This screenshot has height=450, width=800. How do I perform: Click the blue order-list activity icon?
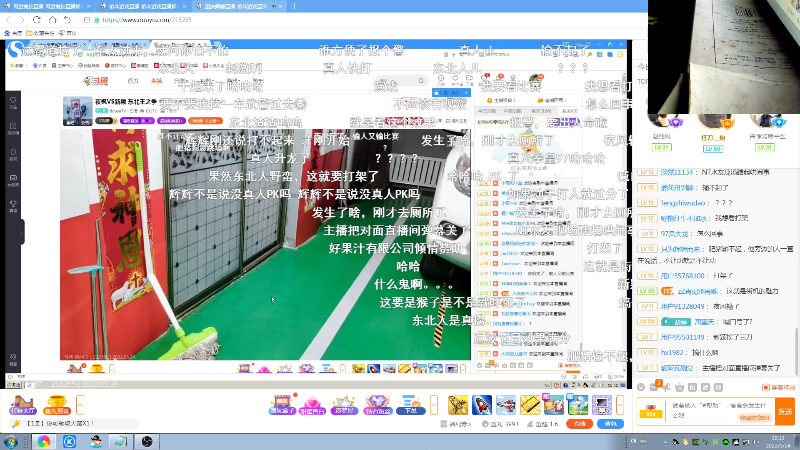(x=410, y=405)
